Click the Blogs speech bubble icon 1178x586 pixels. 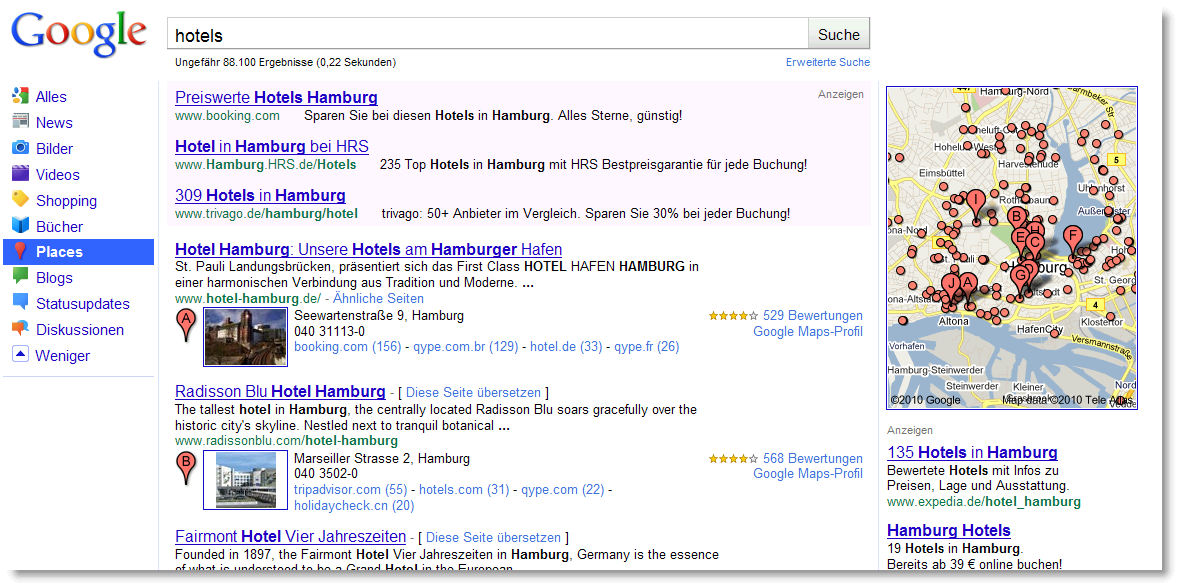click(20, 276)
